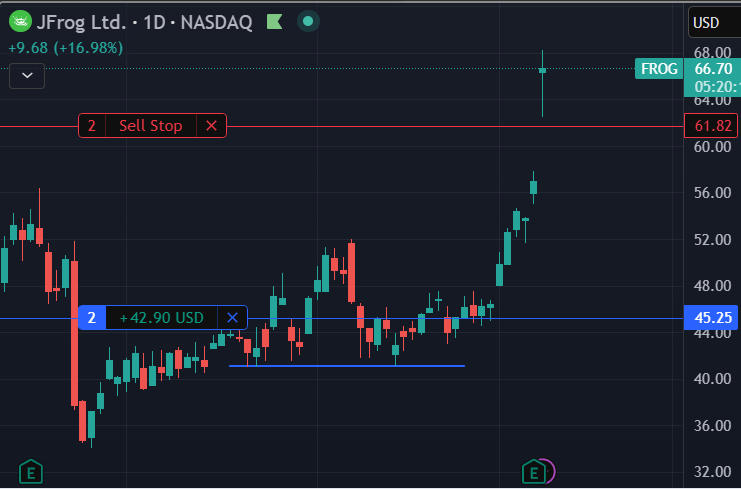Click the 45.25 position price label
This screenshot has height=489, width=741.
point(711,317)
